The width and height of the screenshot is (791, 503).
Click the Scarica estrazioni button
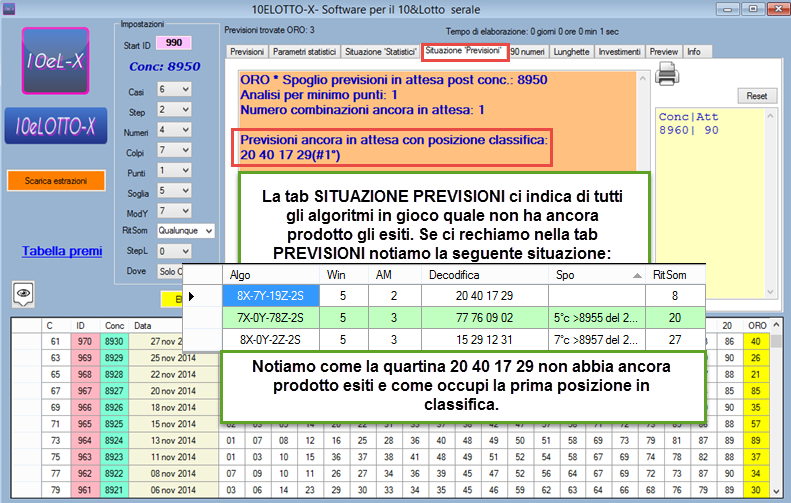tap(56, 181)
